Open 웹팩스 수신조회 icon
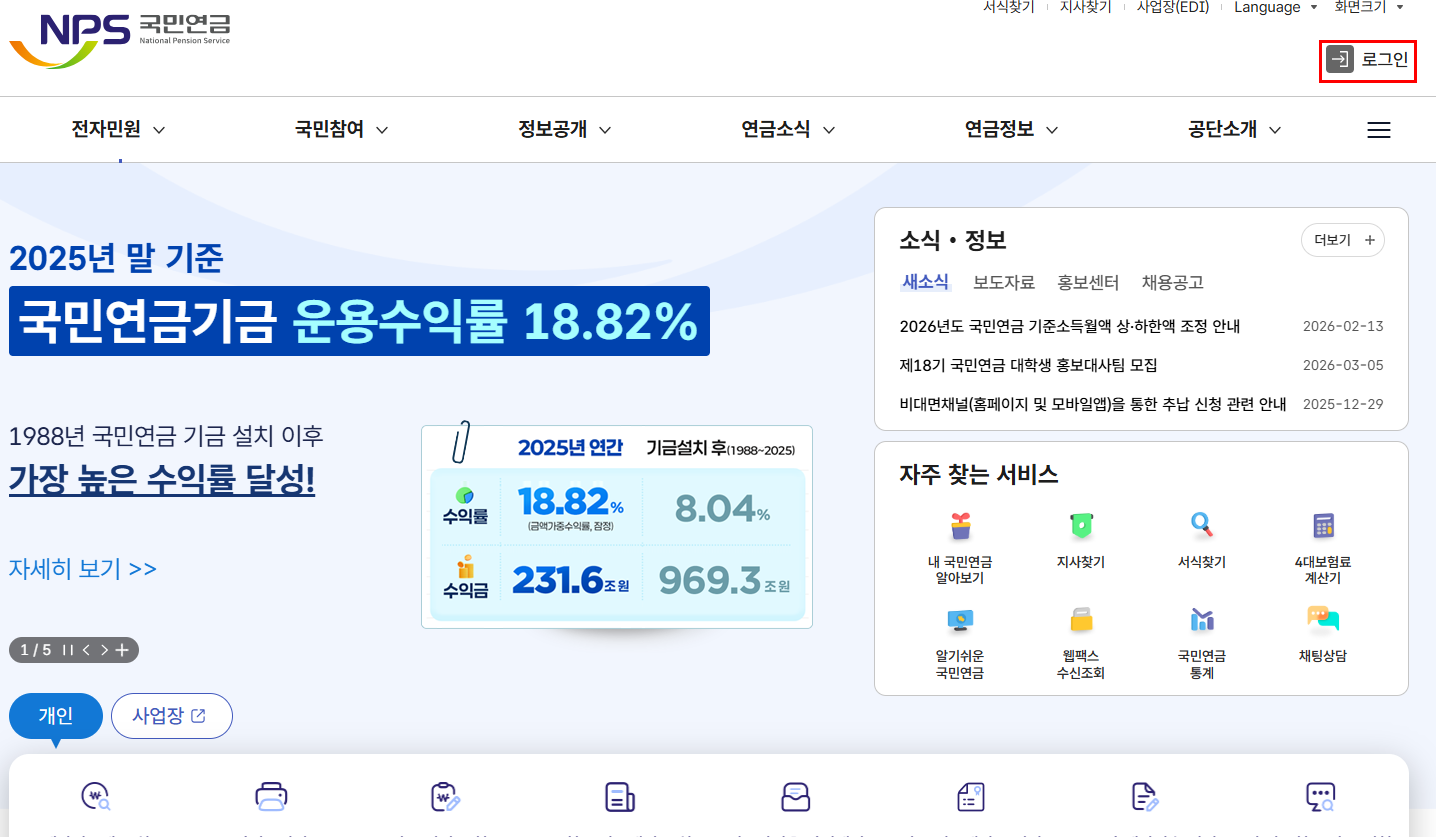The height and width of the screenshot is (837, 1436). [x=1081, y=620]
